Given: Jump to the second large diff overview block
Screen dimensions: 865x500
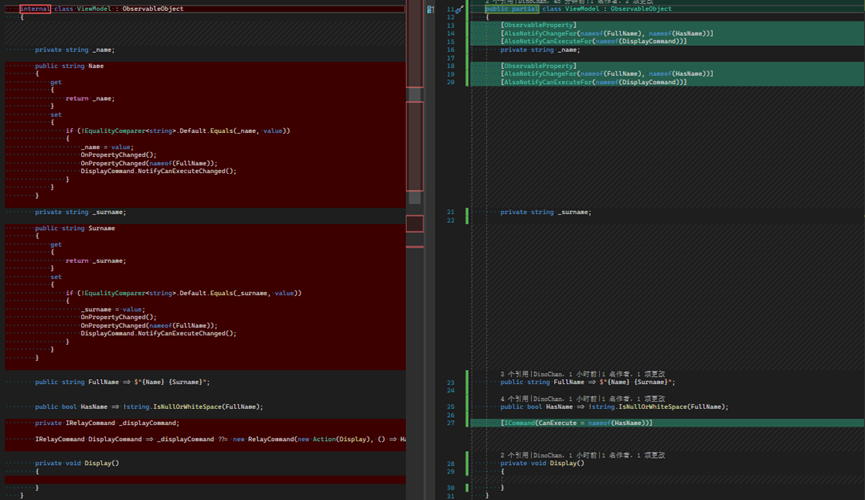Looking at the screenshot, I should 415,146.
